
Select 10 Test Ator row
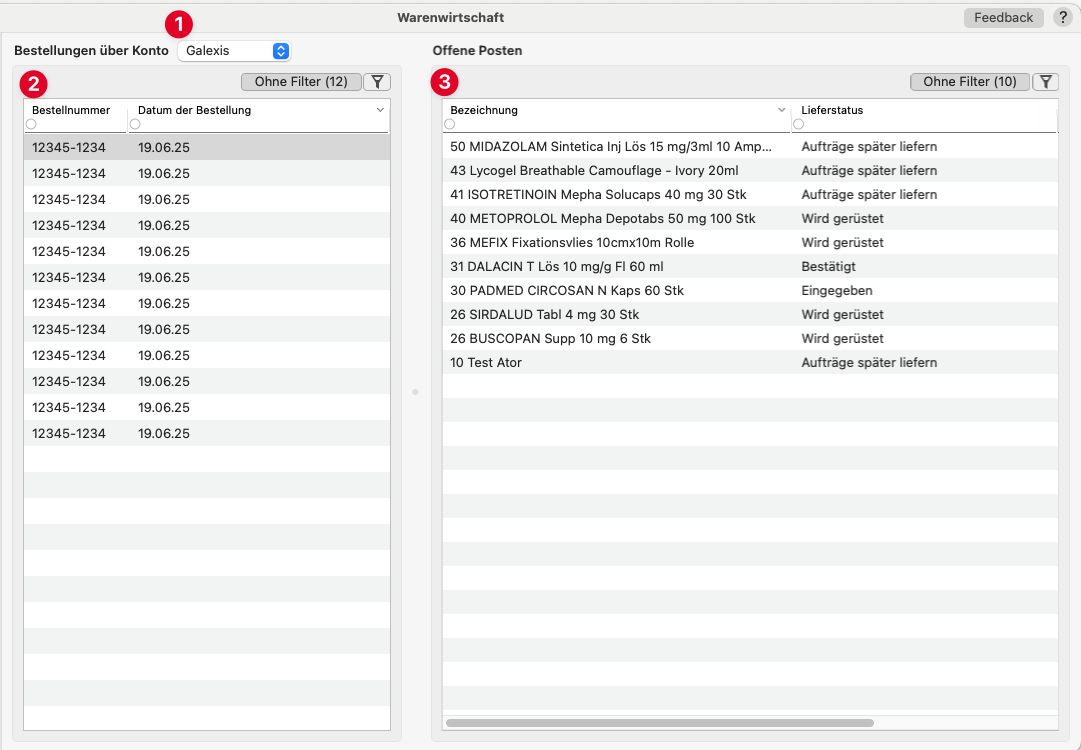coord(750,363)
